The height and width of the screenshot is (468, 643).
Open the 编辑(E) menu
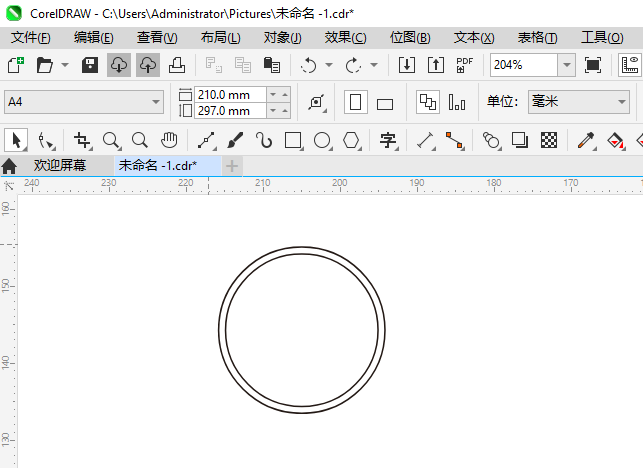[94, 38]
